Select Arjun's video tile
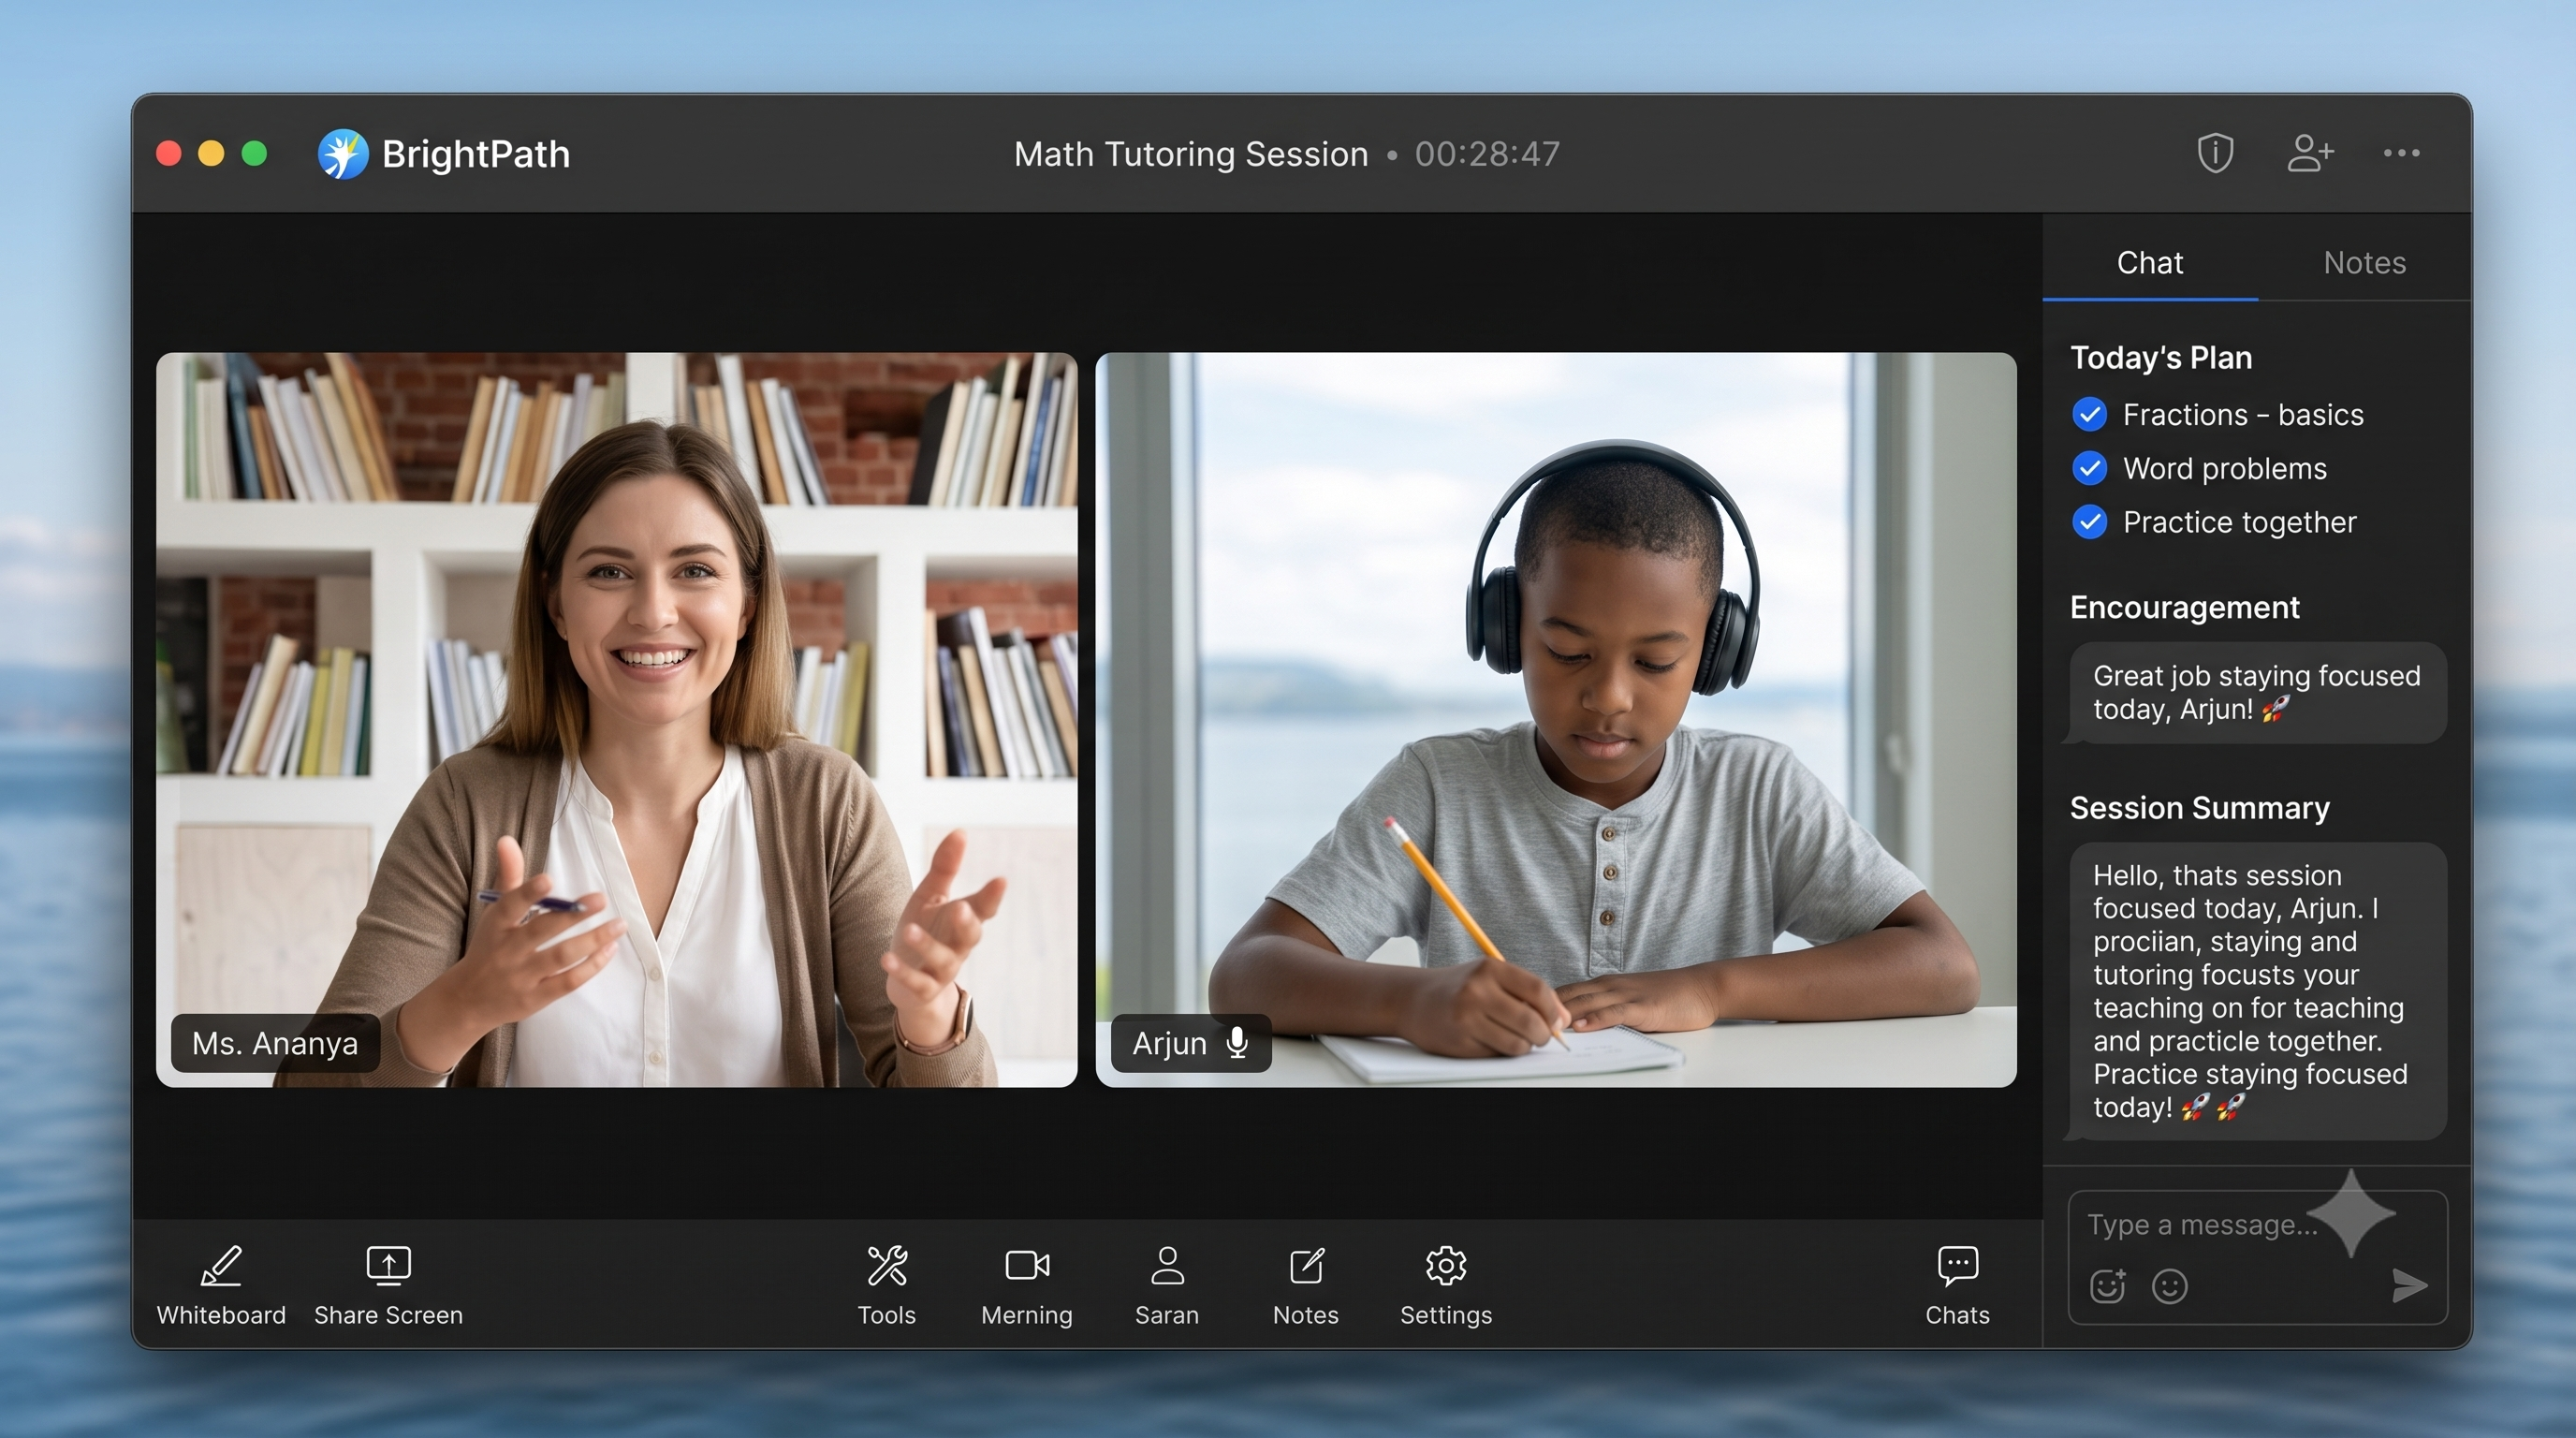The width and height of the screenshot is (2576, 1438). (x=1556, y=719)
